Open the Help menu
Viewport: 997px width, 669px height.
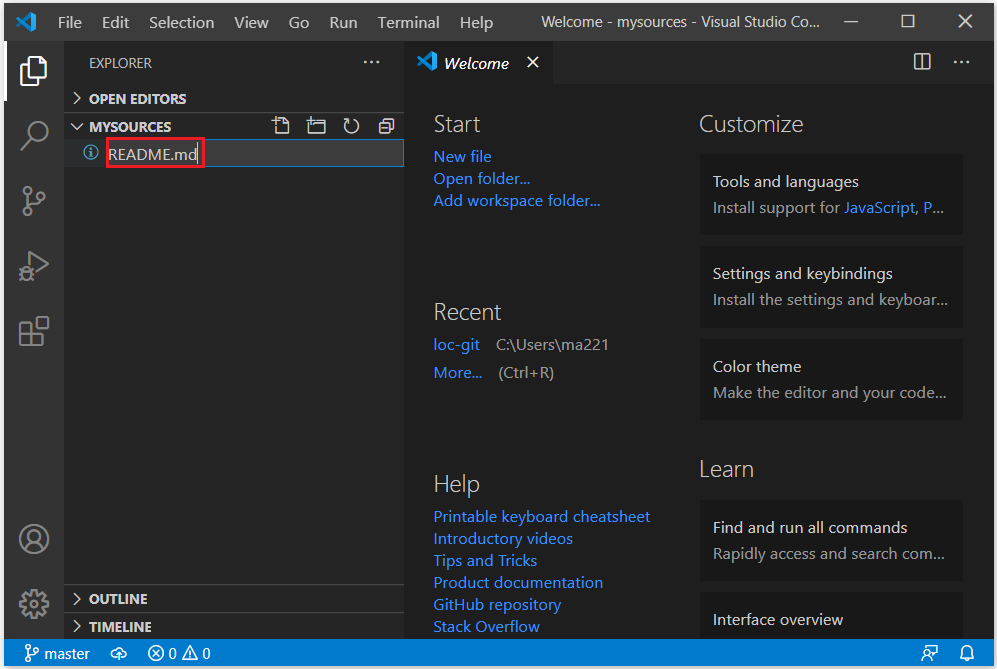click(x=476, y=22)
